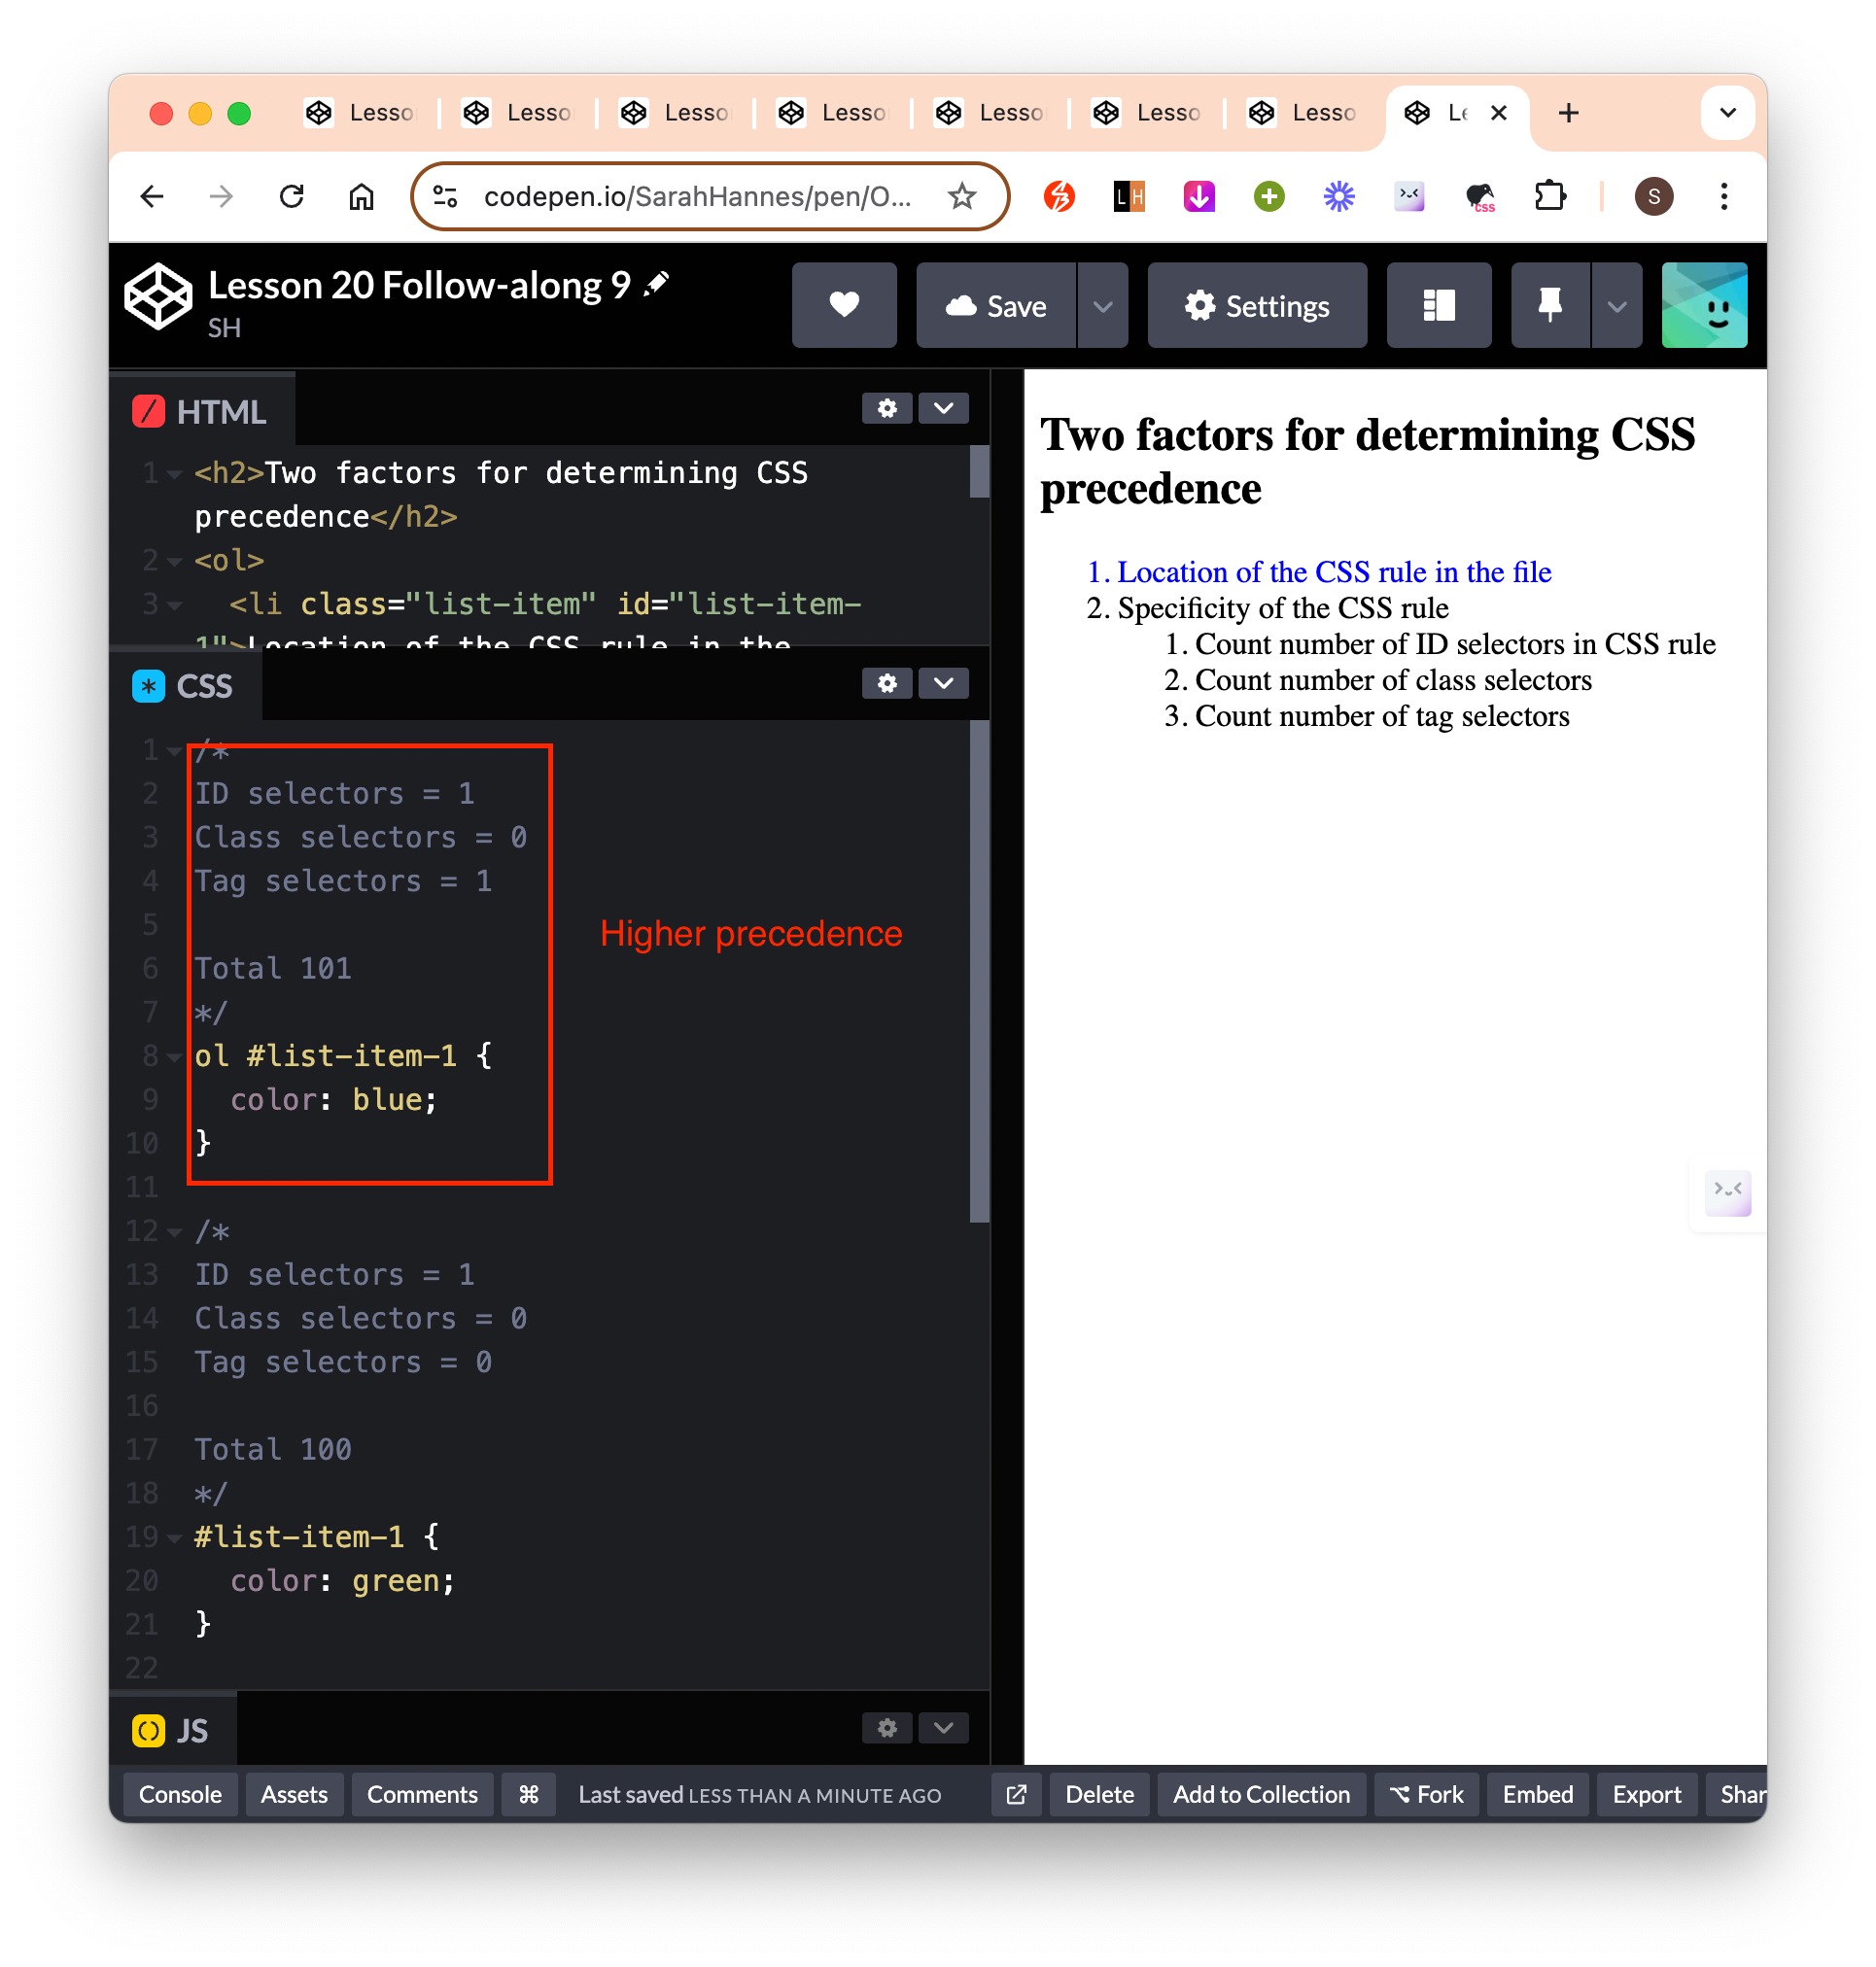Screen dimensions: 1876x1967
Task: Reload the current page
Action: 291,197
